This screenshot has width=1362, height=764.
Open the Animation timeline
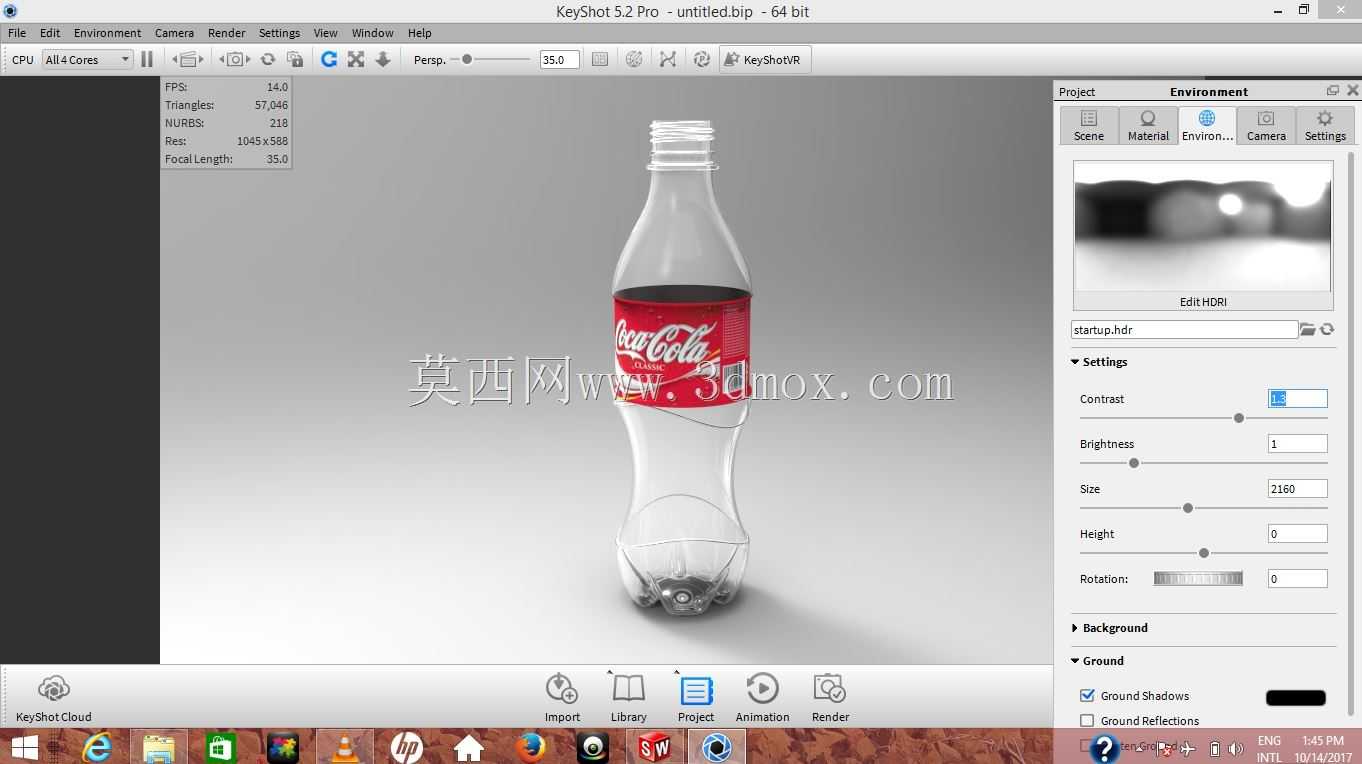pyautogui.click(x=763, y=698)
